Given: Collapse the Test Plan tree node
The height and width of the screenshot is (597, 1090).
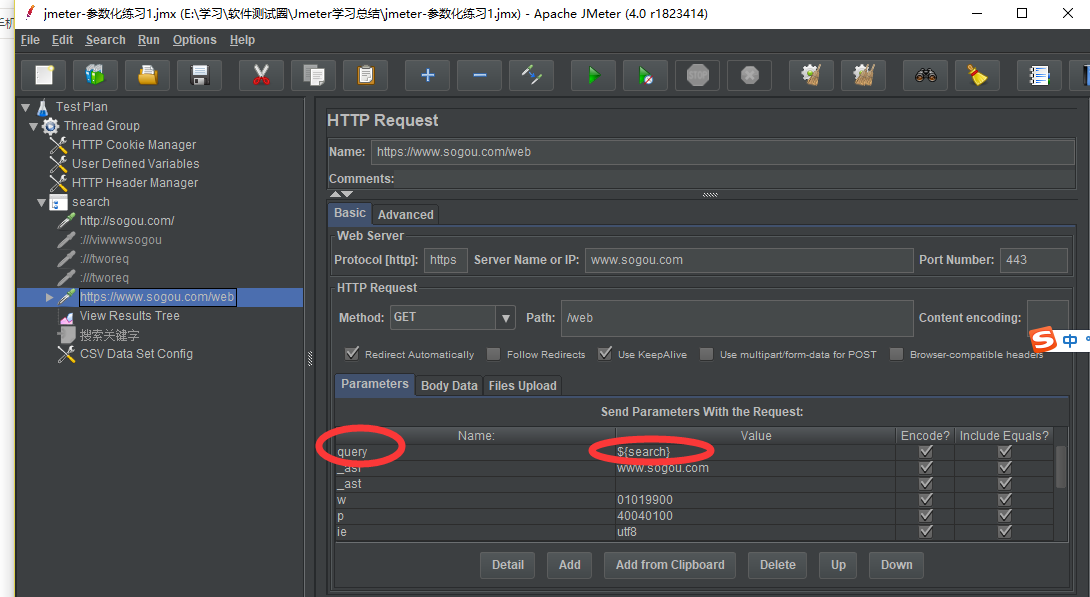Looking at the screenshot, I should tap(26, 107).
